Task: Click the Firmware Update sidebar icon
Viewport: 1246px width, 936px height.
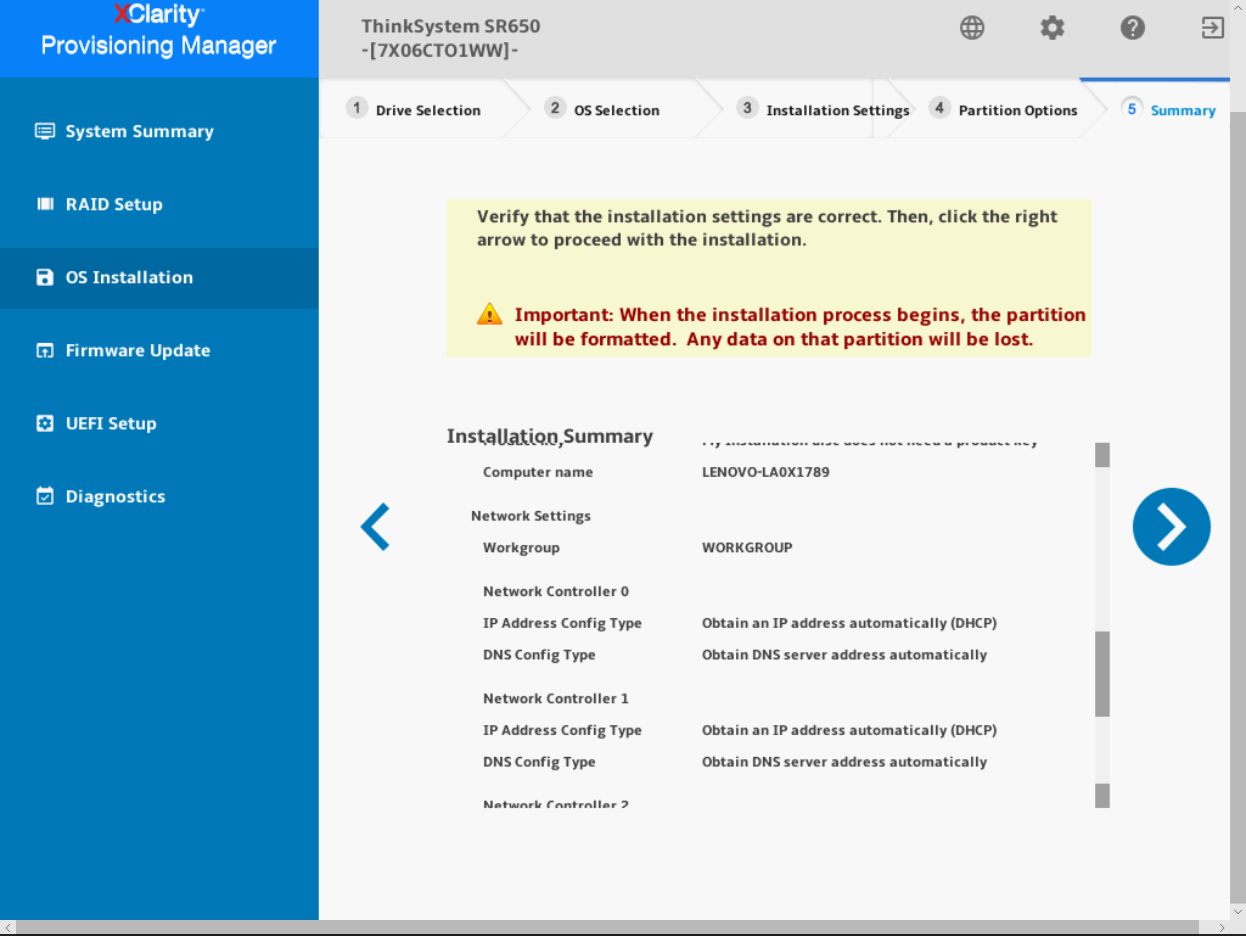Action: [45, 350]
